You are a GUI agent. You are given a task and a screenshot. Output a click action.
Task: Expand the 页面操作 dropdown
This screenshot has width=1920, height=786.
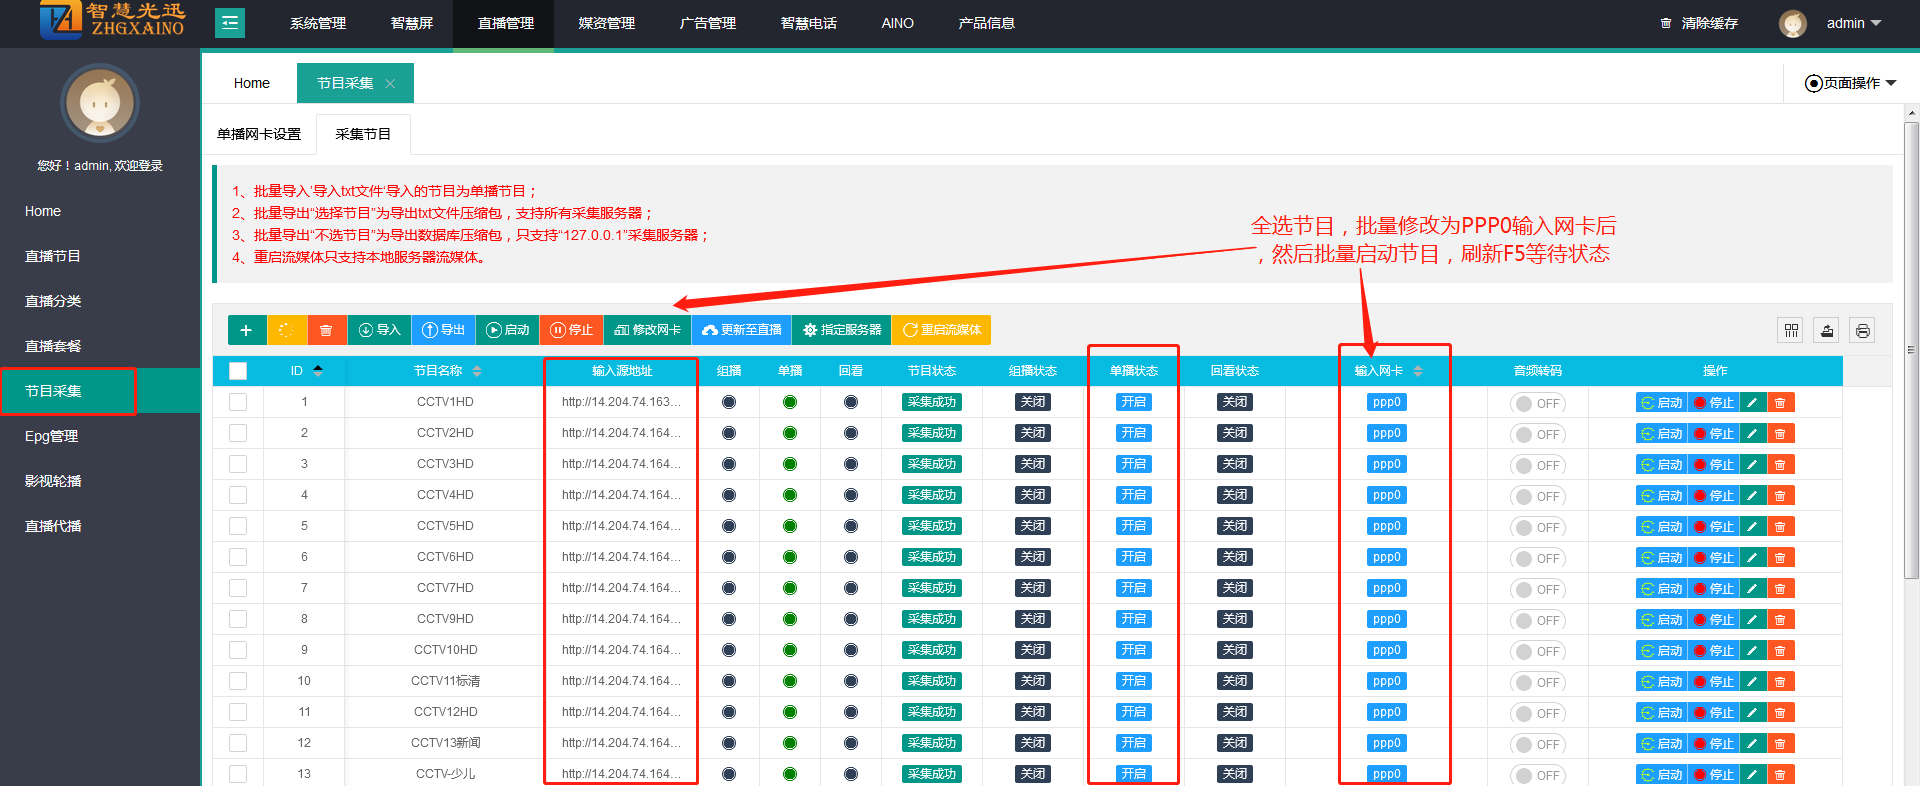coord(1850,83)
